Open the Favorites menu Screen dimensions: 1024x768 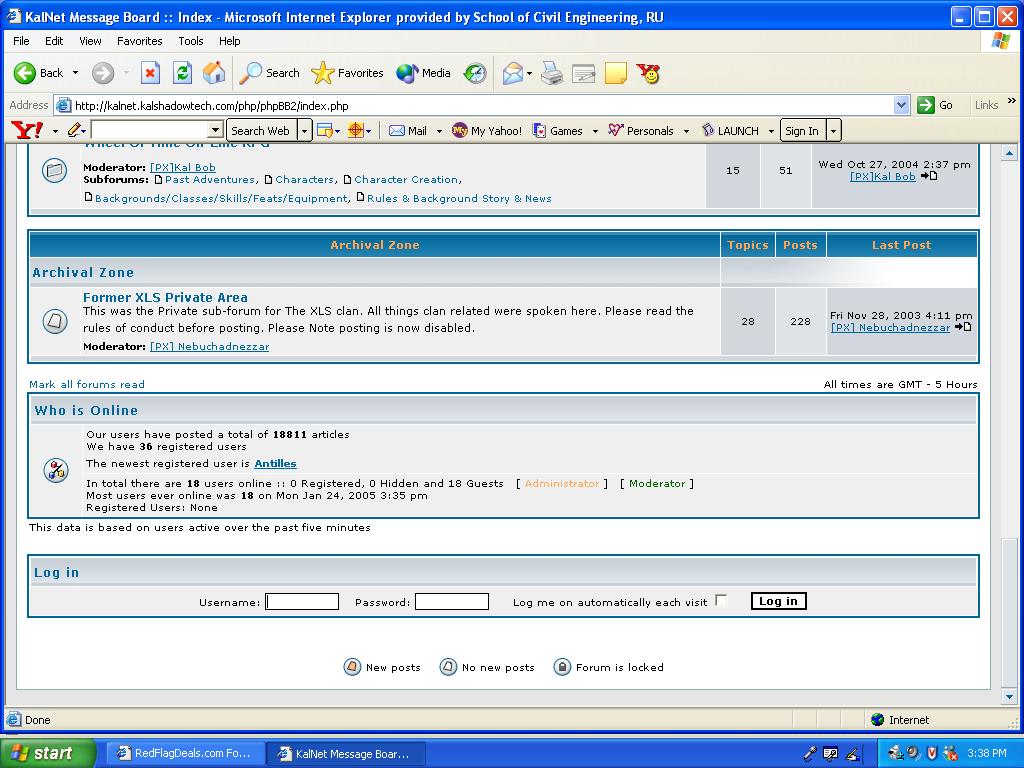coord(140,40)
